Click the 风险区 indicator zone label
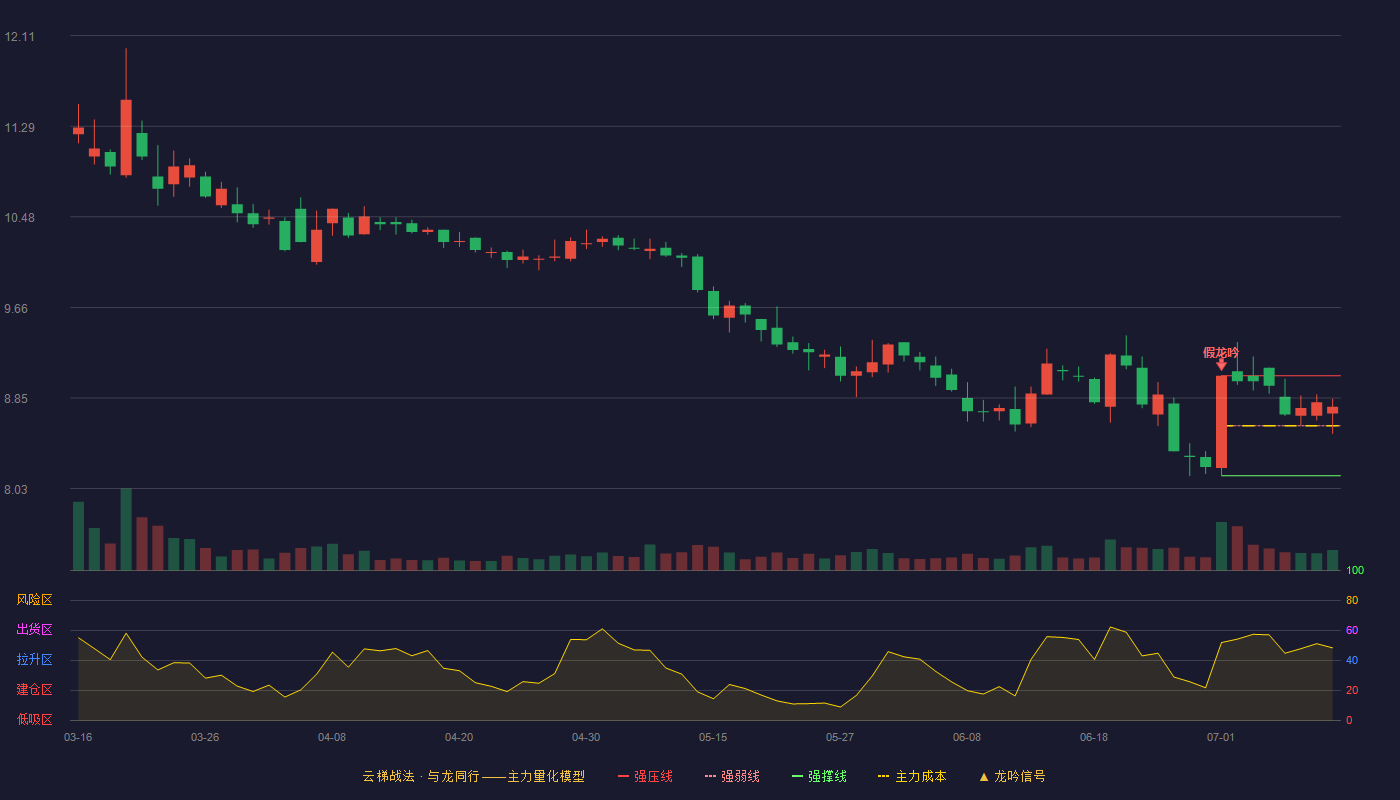This screenshot has height=800, width=1400. pyautogui.click(x=34, y=600)
